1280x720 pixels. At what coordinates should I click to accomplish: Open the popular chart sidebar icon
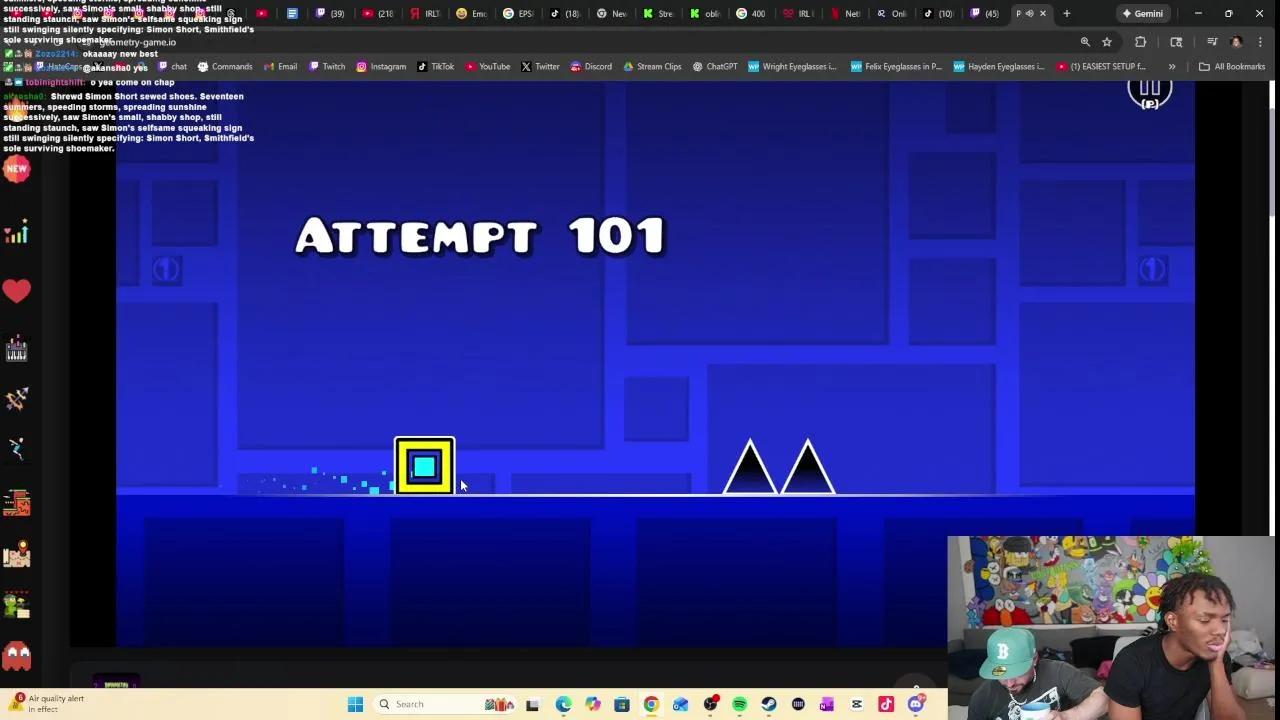click(x=16, y=234)
